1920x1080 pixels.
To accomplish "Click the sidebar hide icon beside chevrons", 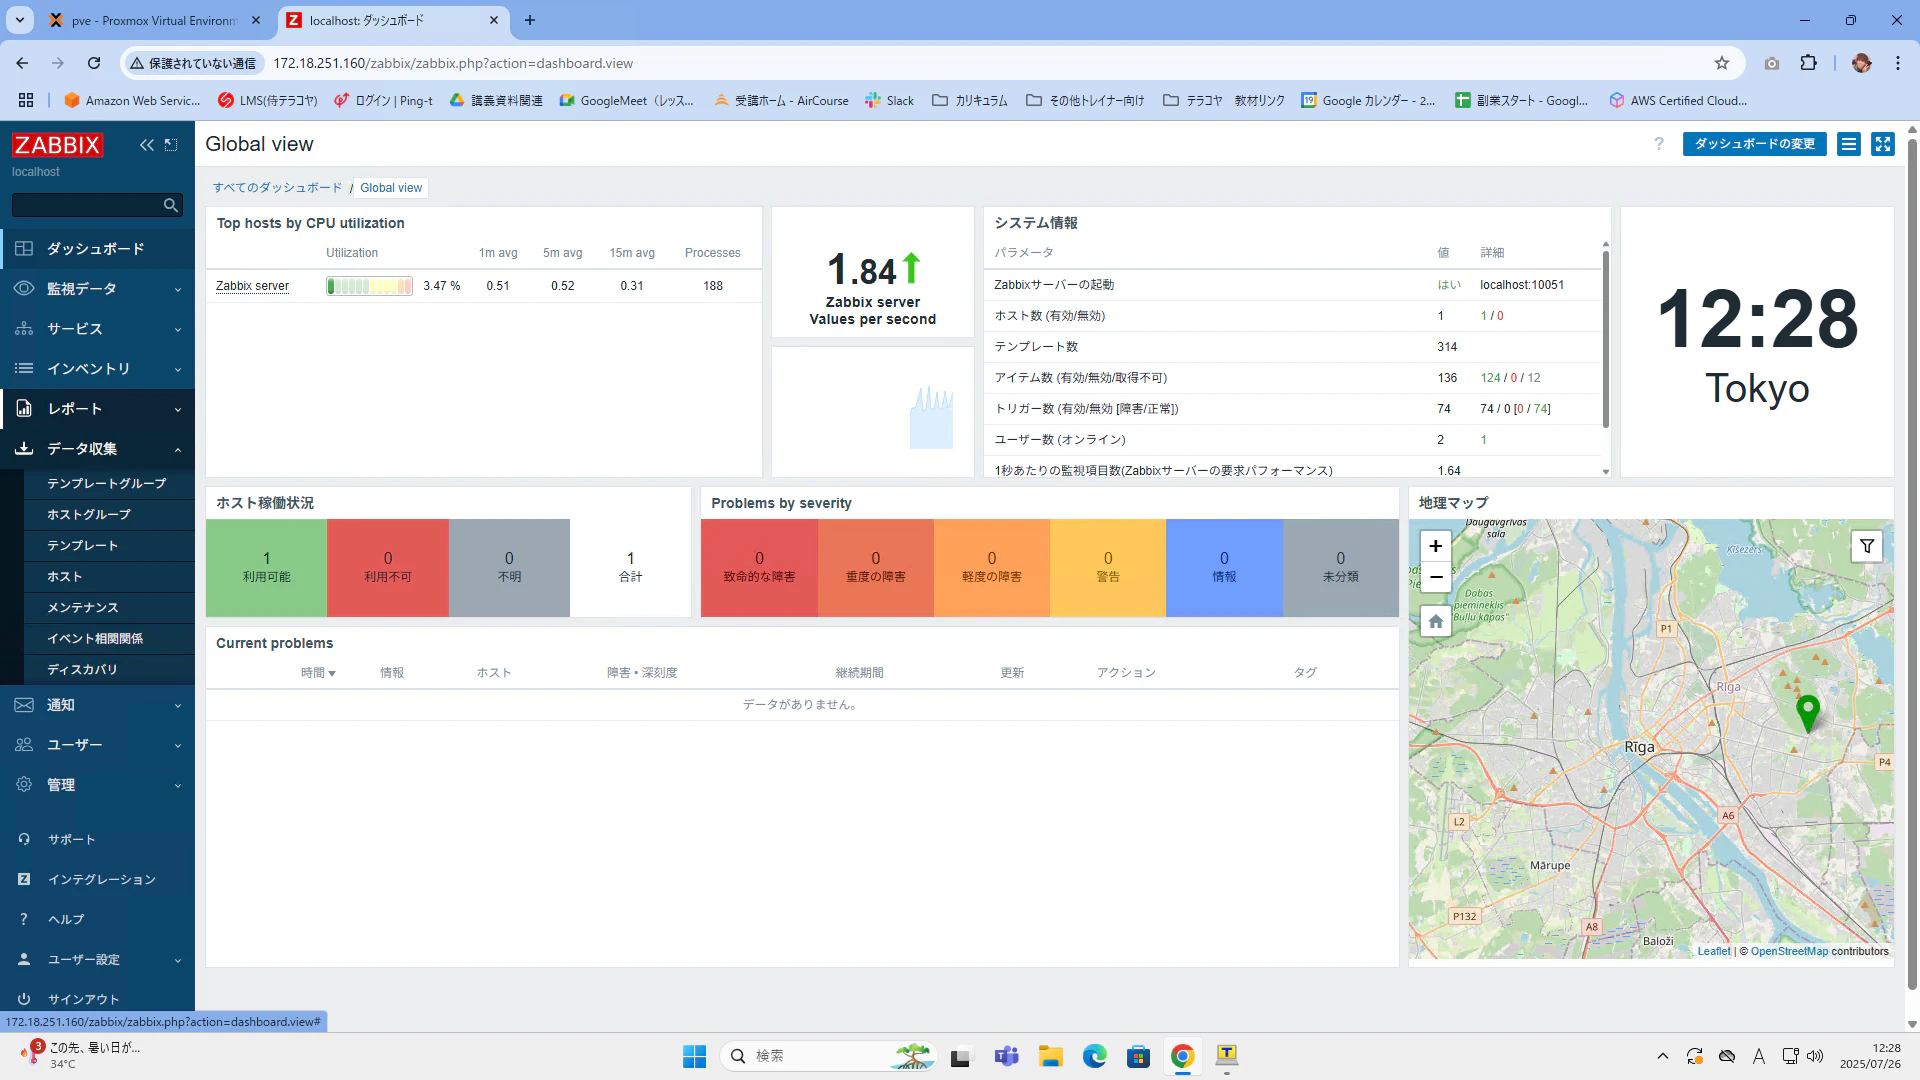I will [x=171, y=145].
